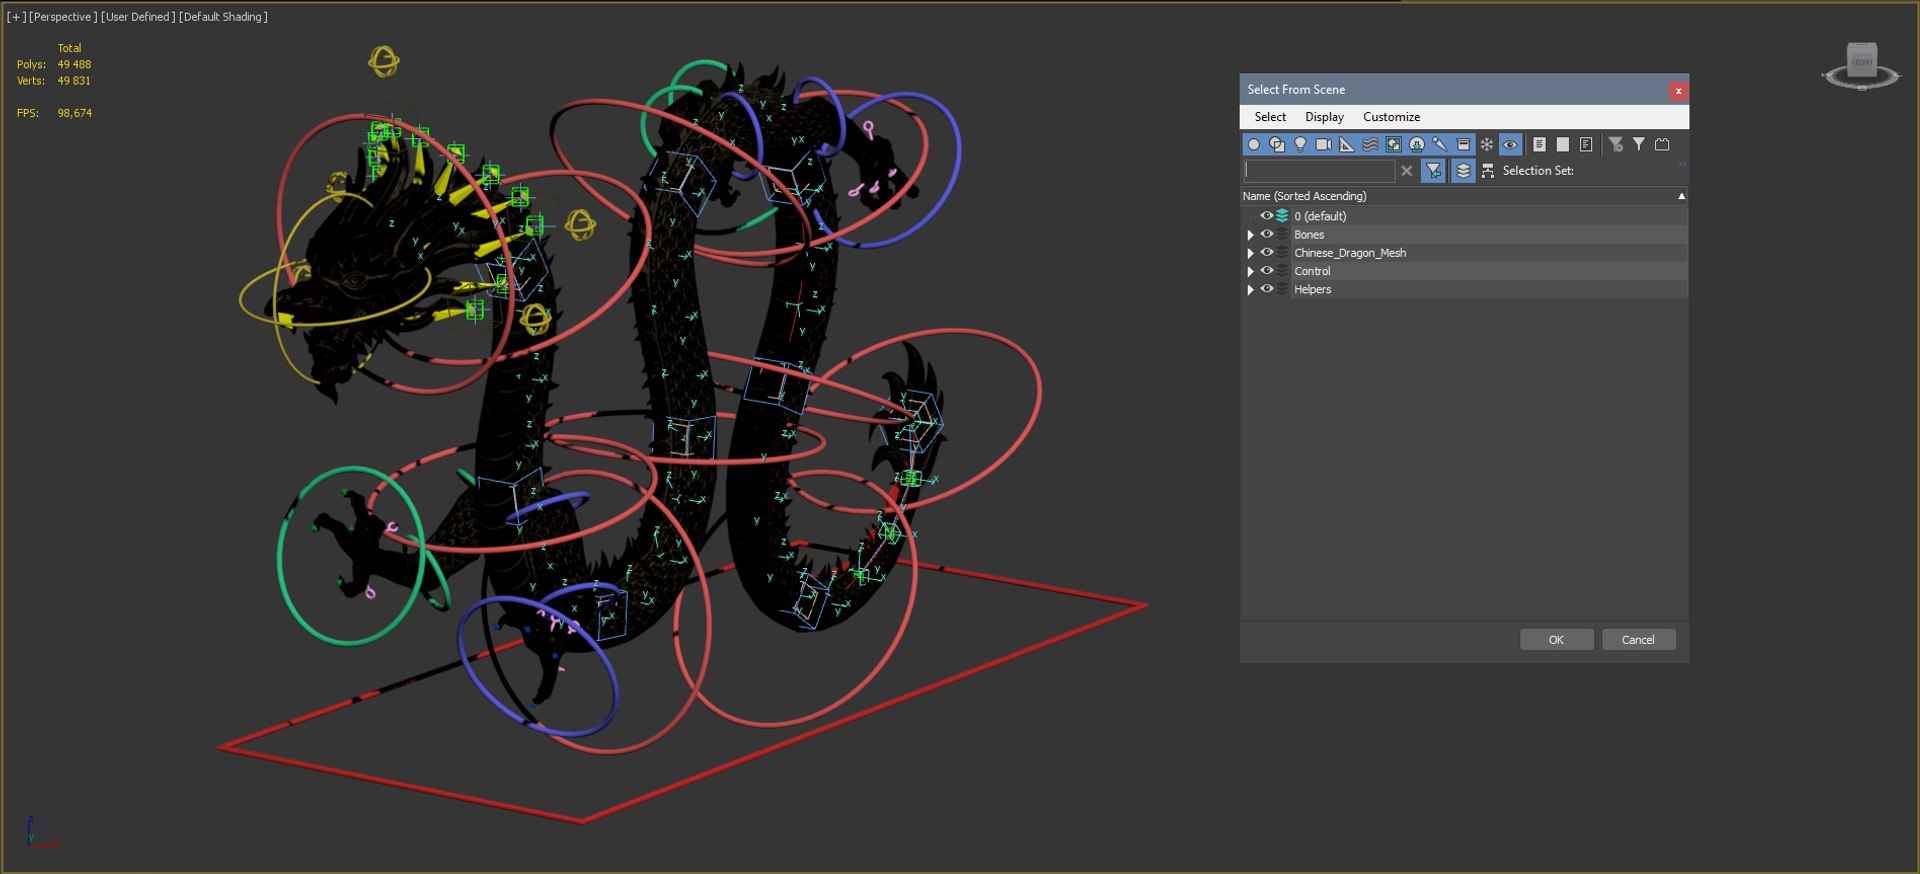Toggle Display Helpers filter (ruler triangle icon)
Viewport: 1920px width, 874px height.
(1347, 145)
